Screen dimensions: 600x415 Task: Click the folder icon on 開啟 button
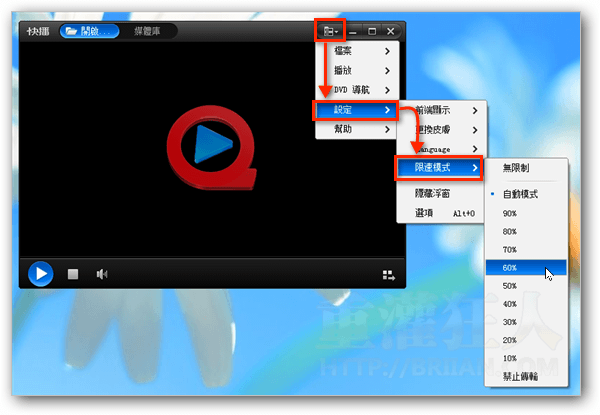71,32
